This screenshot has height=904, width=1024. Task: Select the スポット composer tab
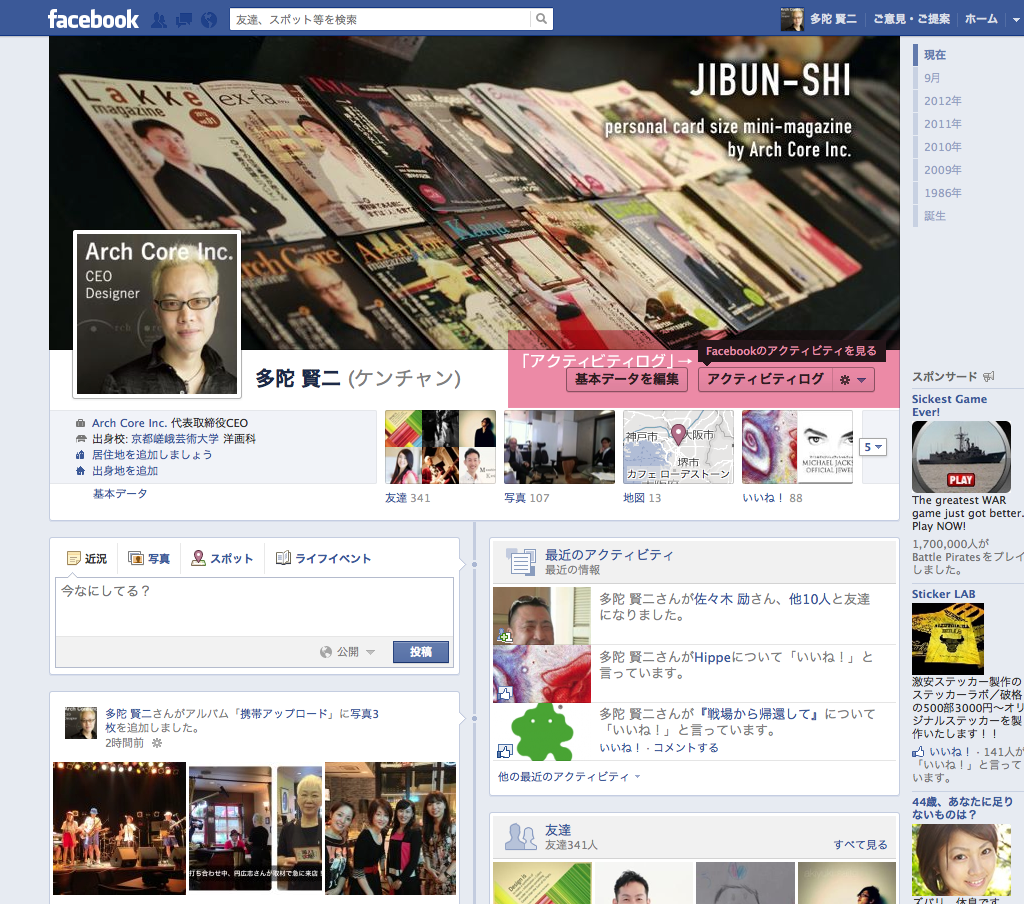(x=222, y=558)
